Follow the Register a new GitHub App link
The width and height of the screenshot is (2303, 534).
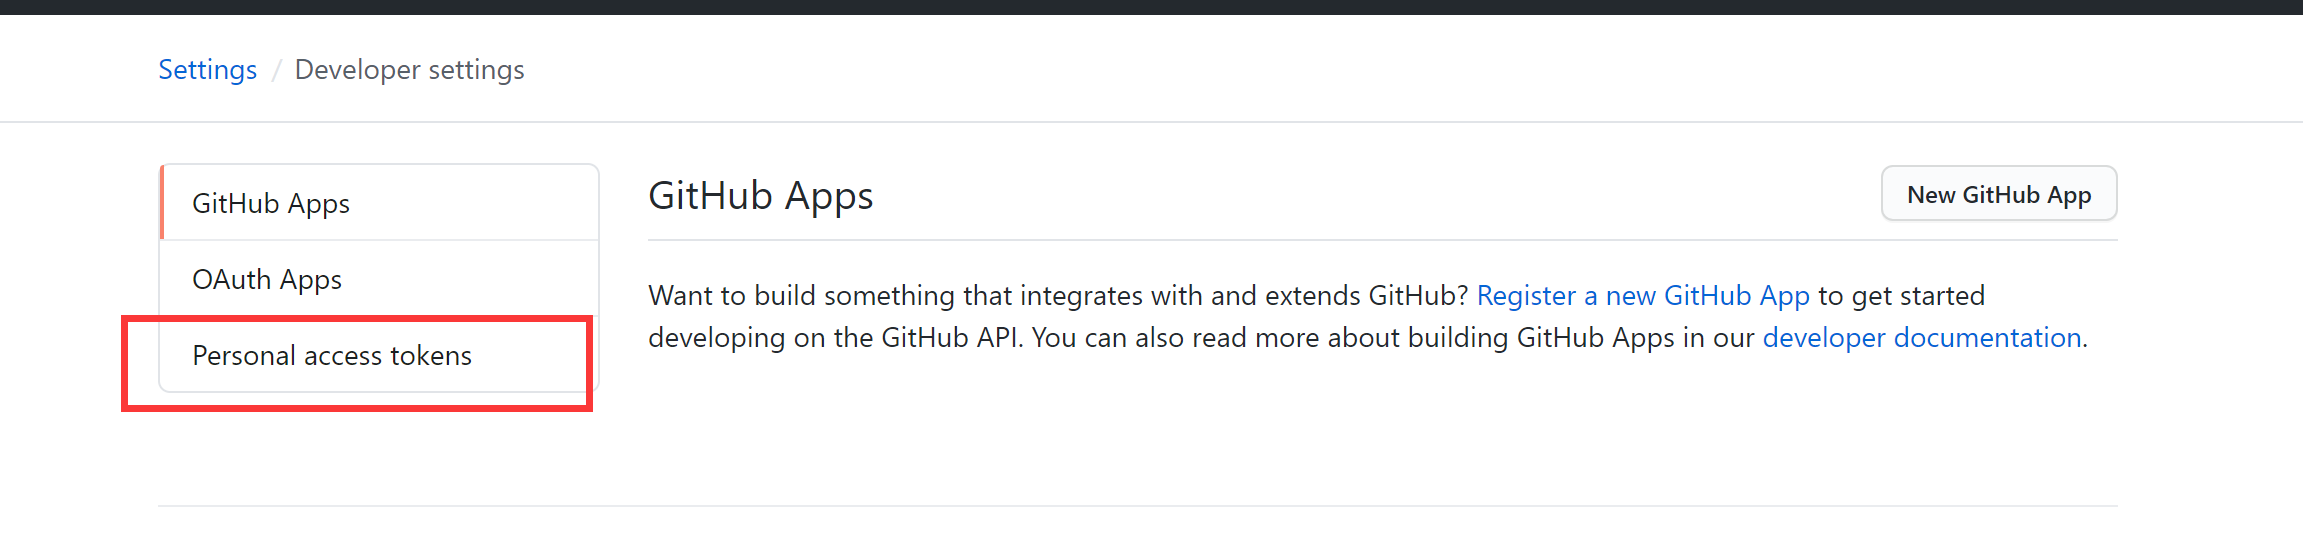tap(1642, 296)
